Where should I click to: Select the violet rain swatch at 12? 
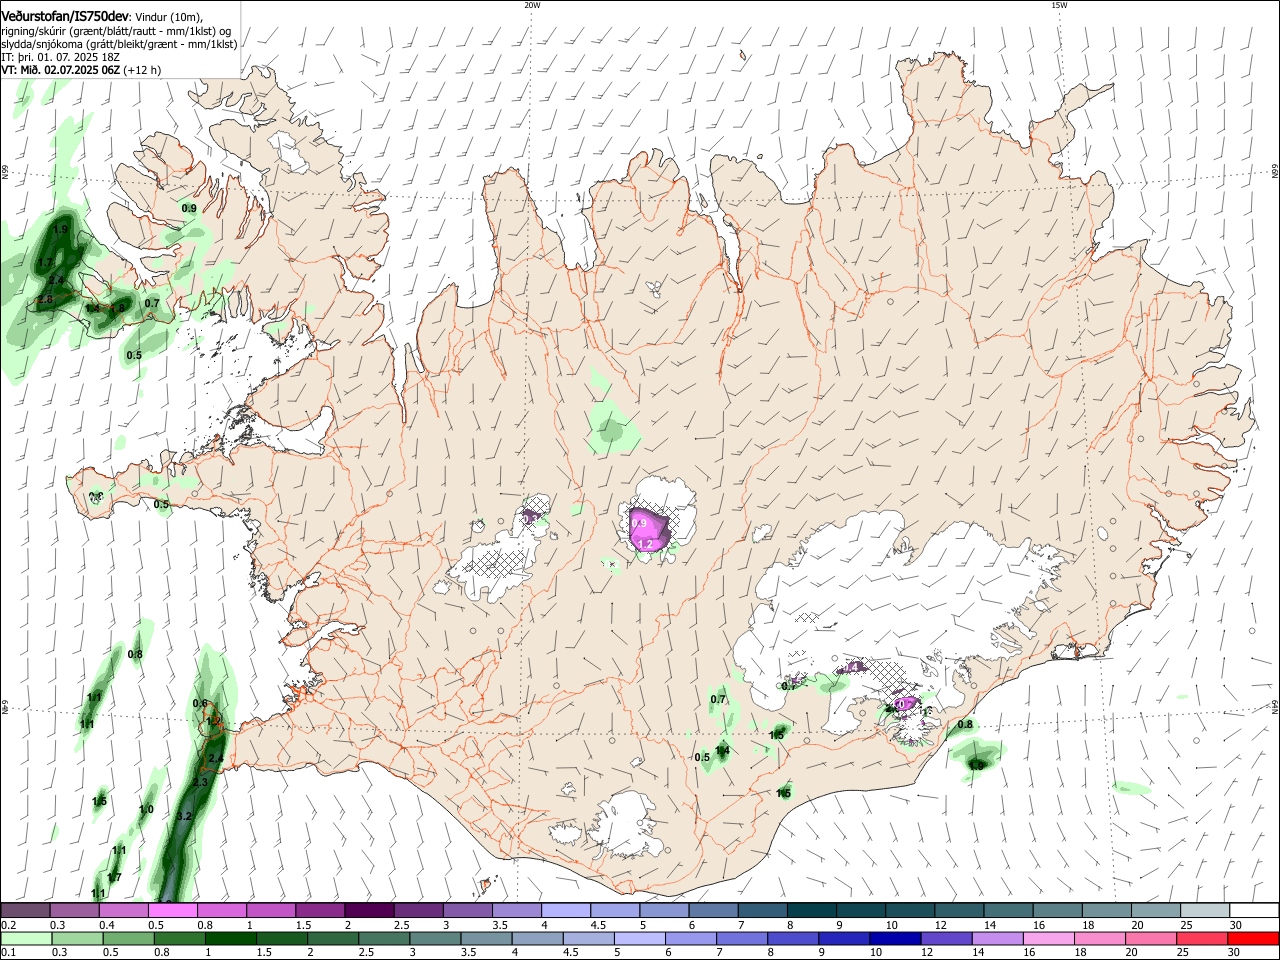click(x=945, y=938)
